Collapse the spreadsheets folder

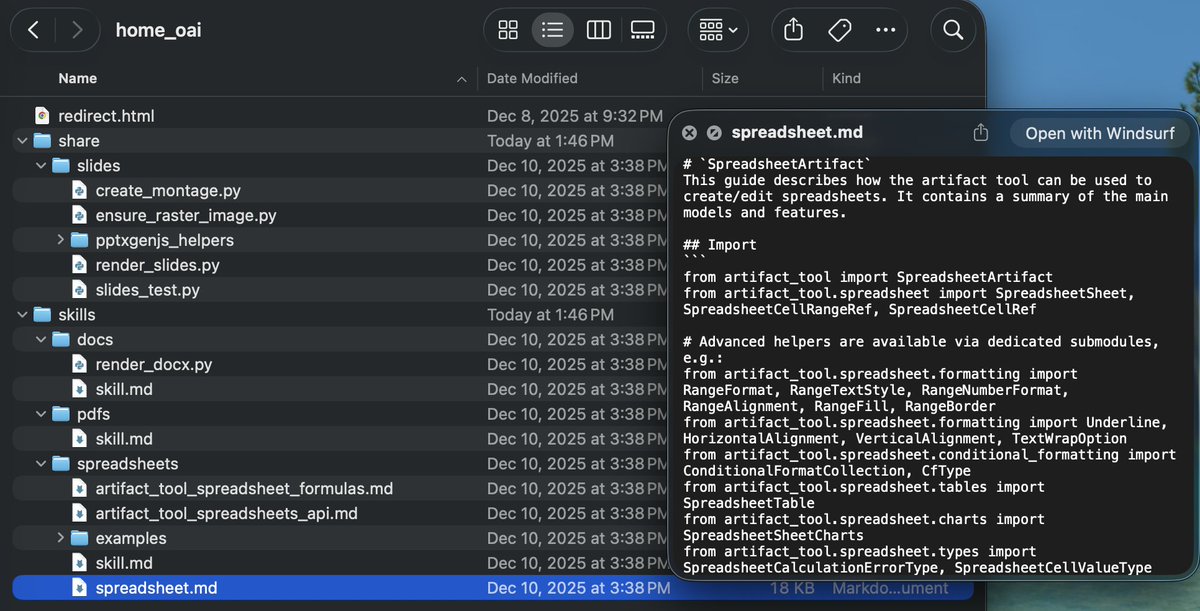click(40, 464)
